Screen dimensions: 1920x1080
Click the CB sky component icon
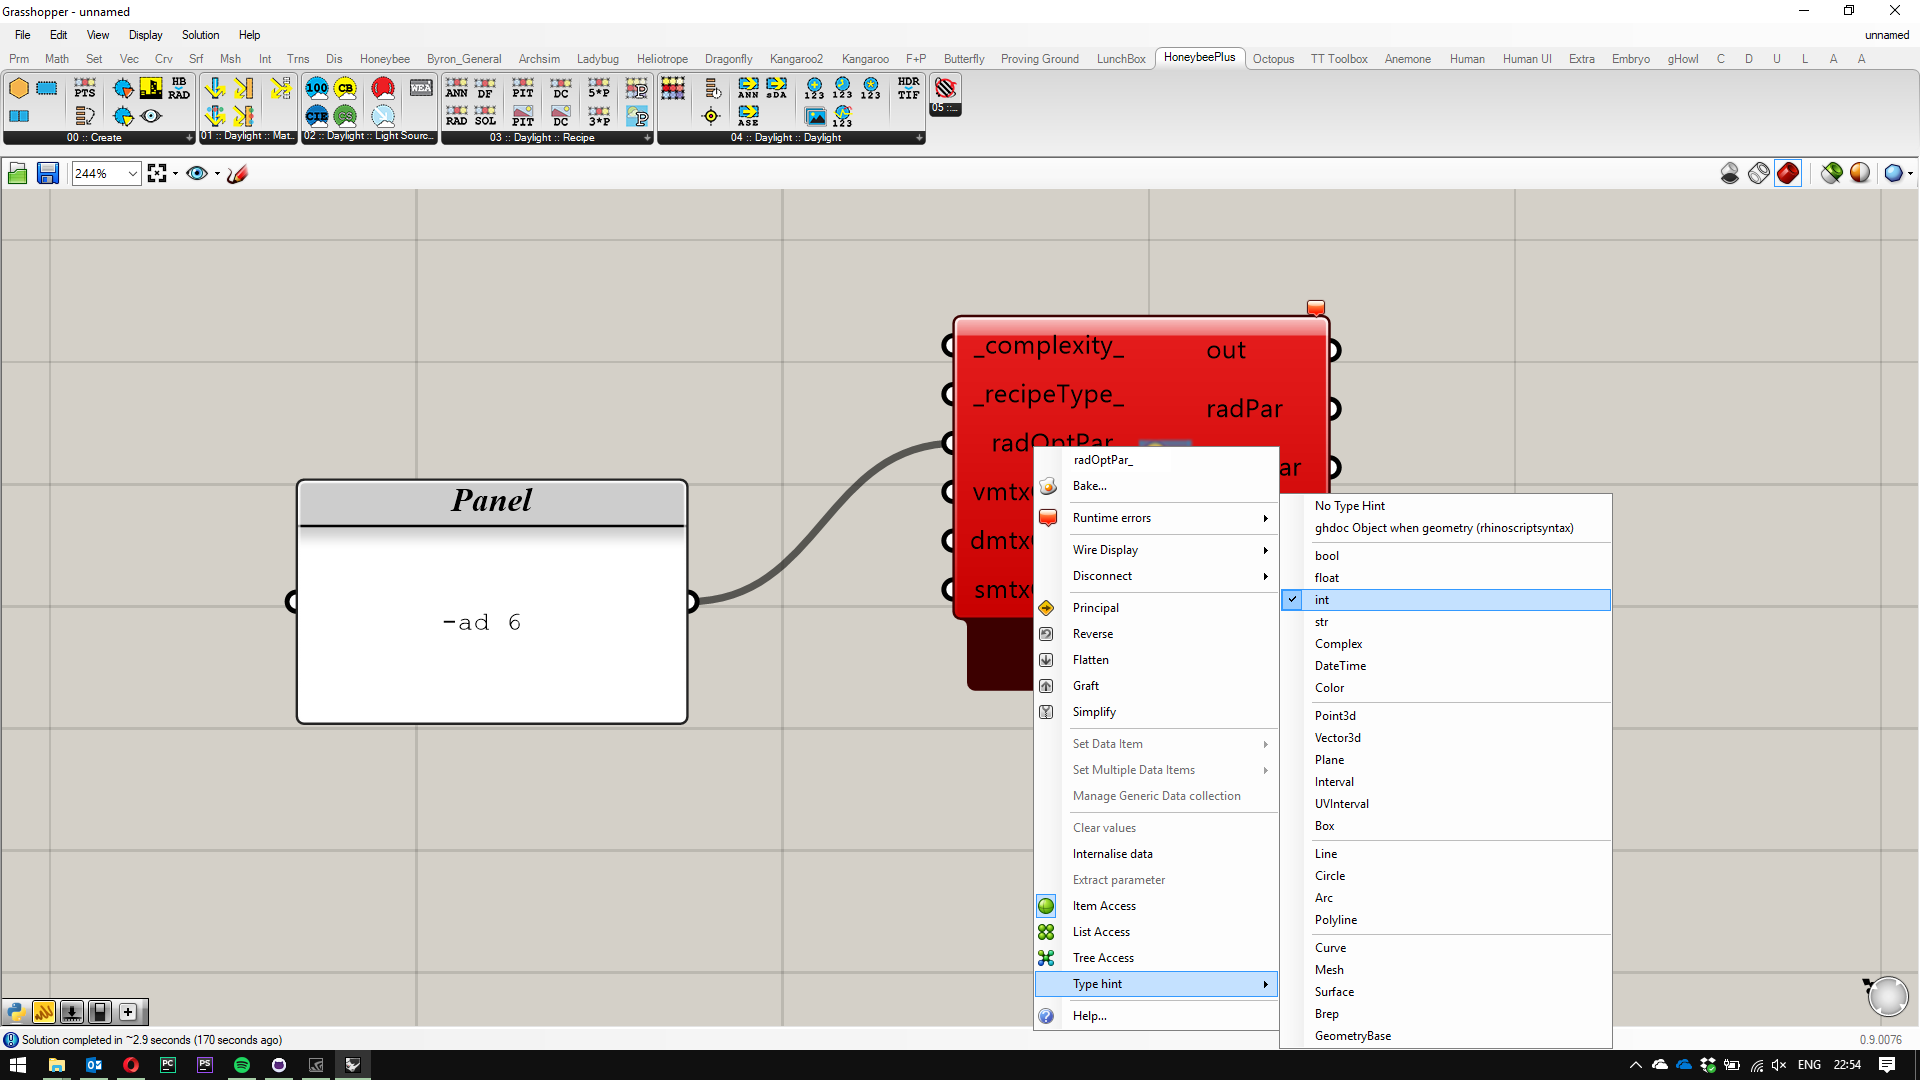(345, 87)
